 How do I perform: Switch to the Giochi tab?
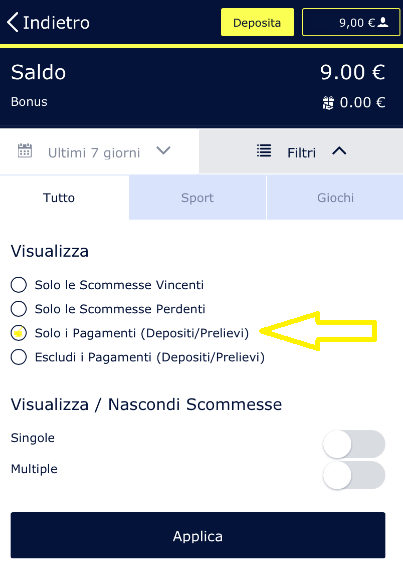coord(335,197)
